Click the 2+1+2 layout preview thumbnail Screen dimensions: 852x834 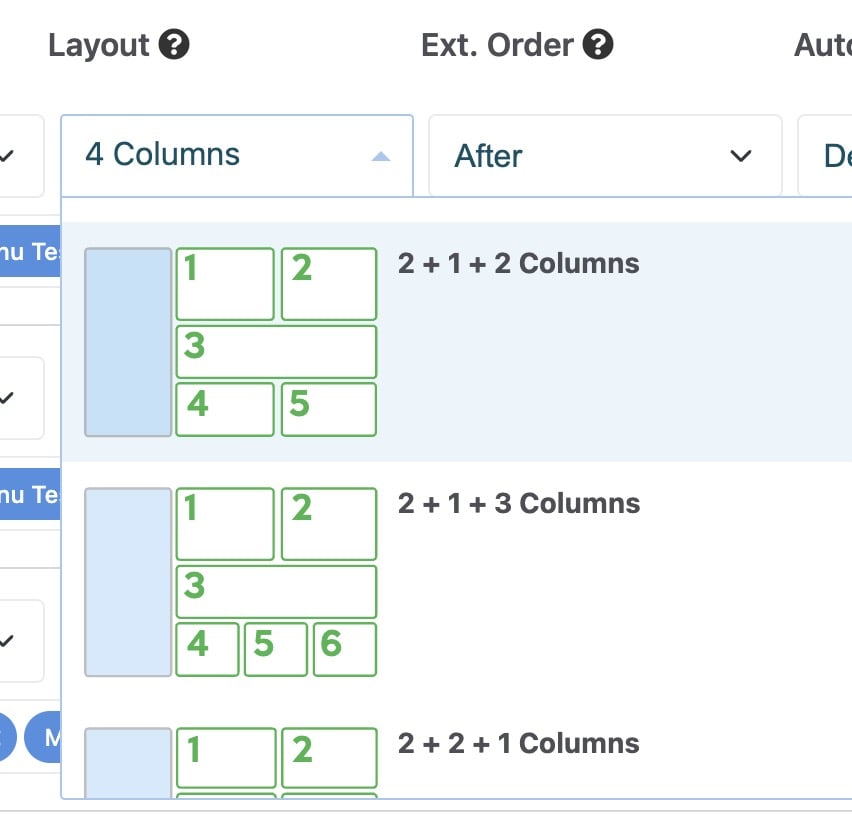[231, 342]
